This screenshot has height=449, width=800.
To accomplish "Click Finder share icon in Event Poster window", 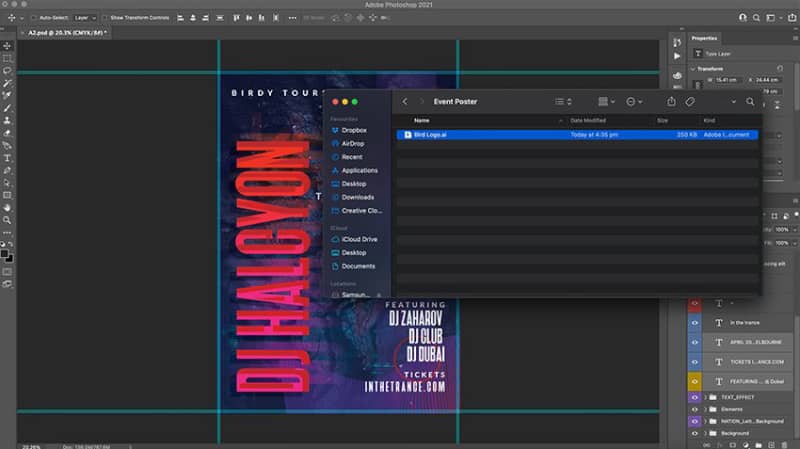I will [x=671, y=102].
